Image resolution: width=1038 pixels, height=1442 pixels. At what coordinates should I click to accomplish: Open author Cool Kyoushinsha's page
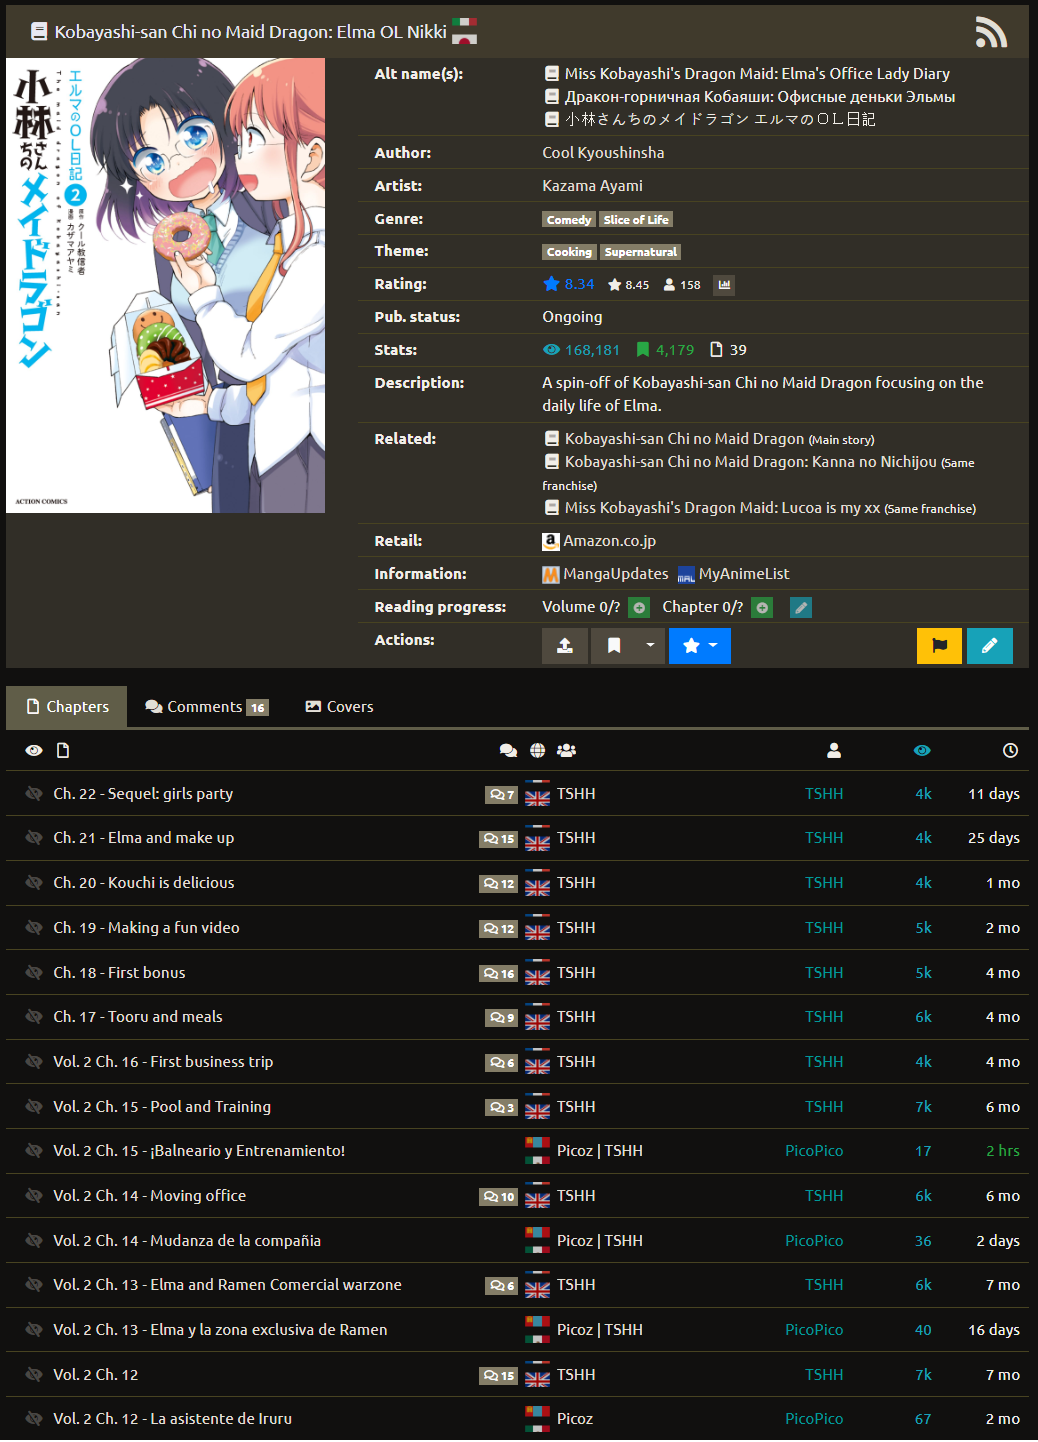[x=603, y=153]
